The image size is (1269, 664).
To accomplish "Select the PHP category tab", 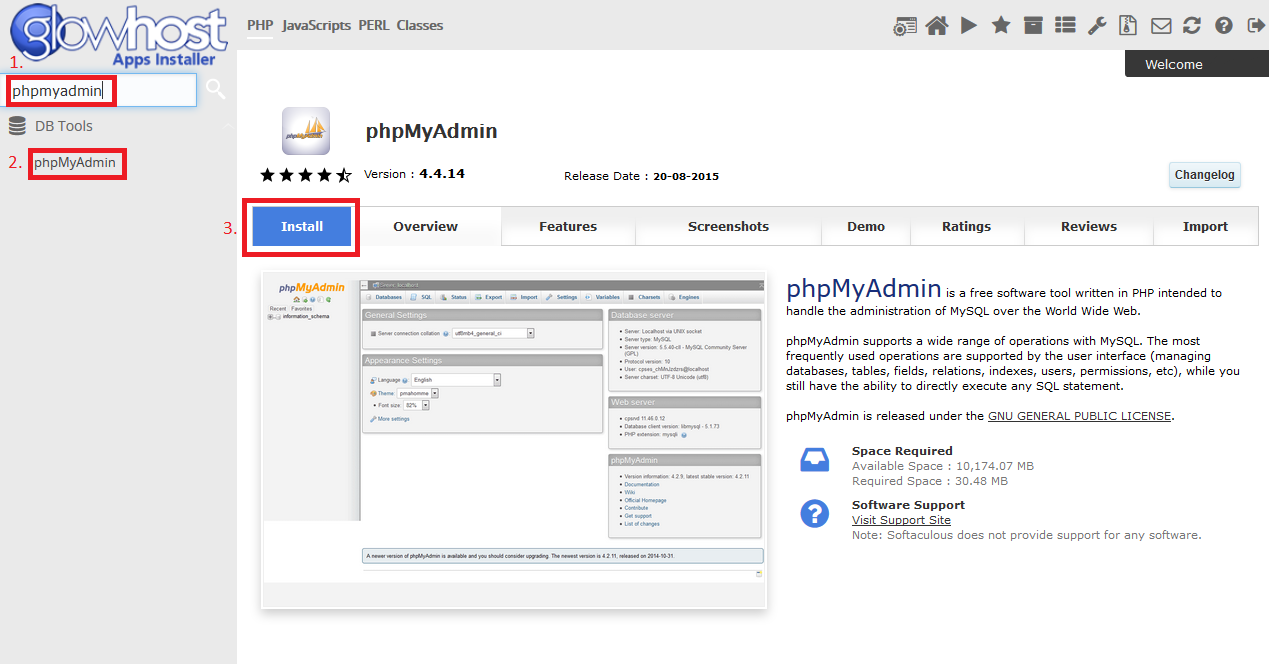I will coord(260,25).
